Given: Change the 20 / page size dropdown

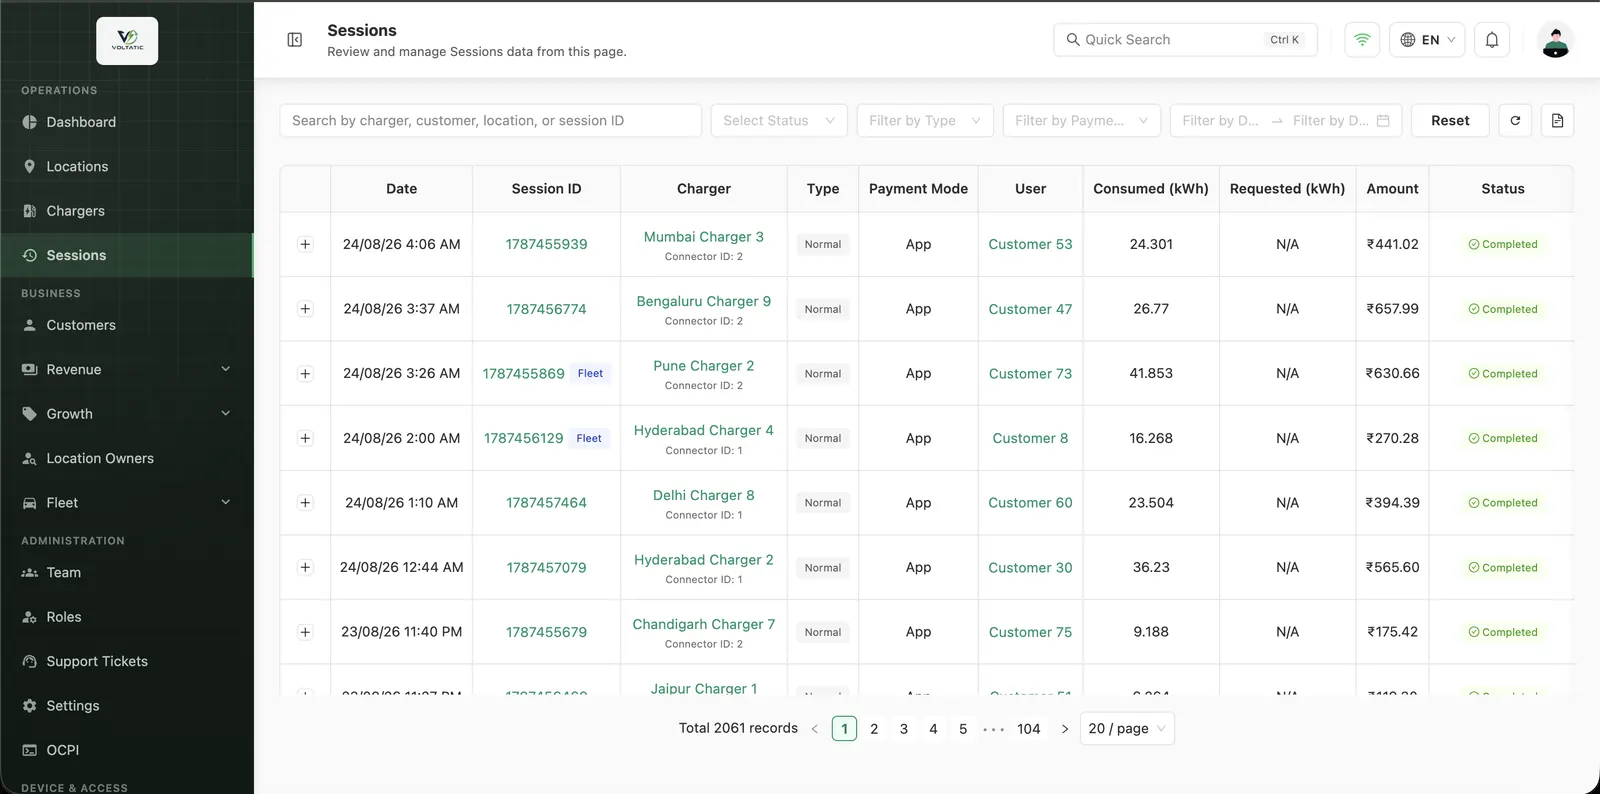Looking at the screenshot, I should [x=1127, y=729].
